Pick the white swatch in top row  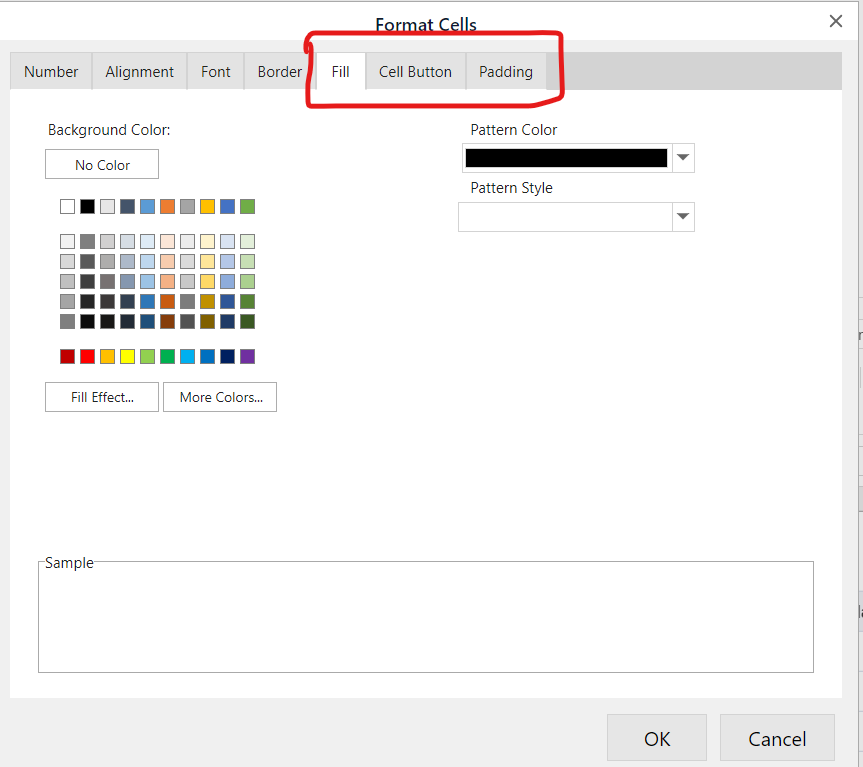click(67, 207)
